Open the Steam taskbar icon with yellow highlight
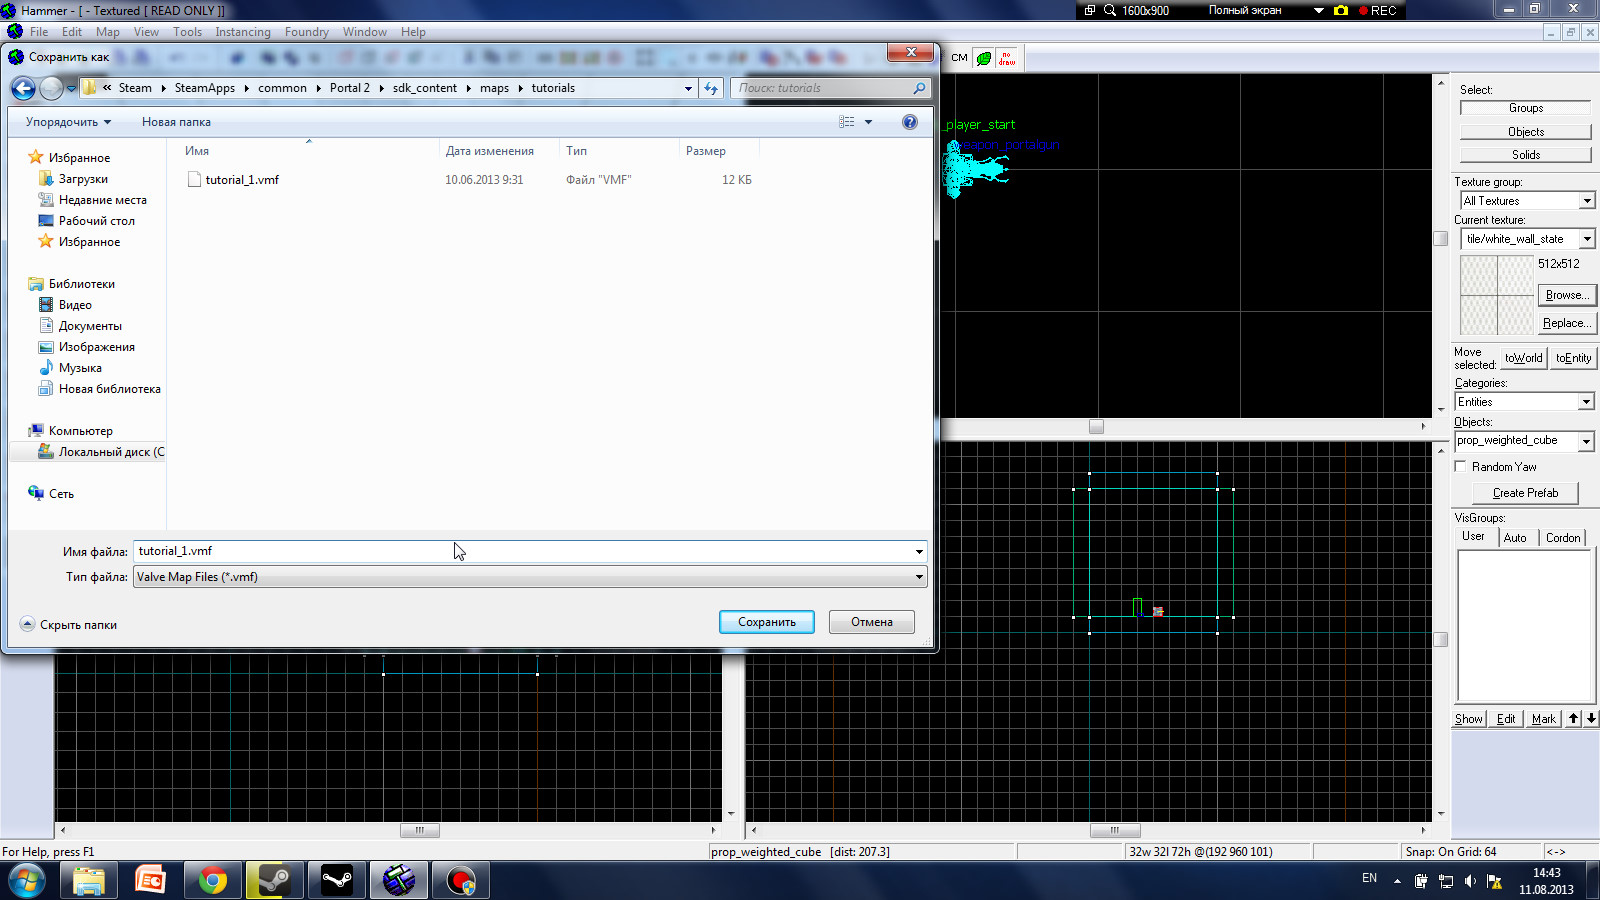1600x900 pixels. [274, 881]
